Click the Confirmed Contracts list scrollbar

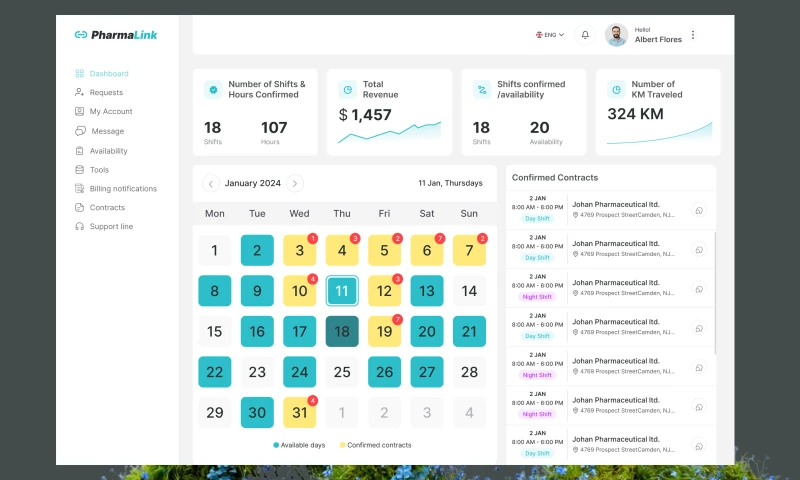(715, 293)
